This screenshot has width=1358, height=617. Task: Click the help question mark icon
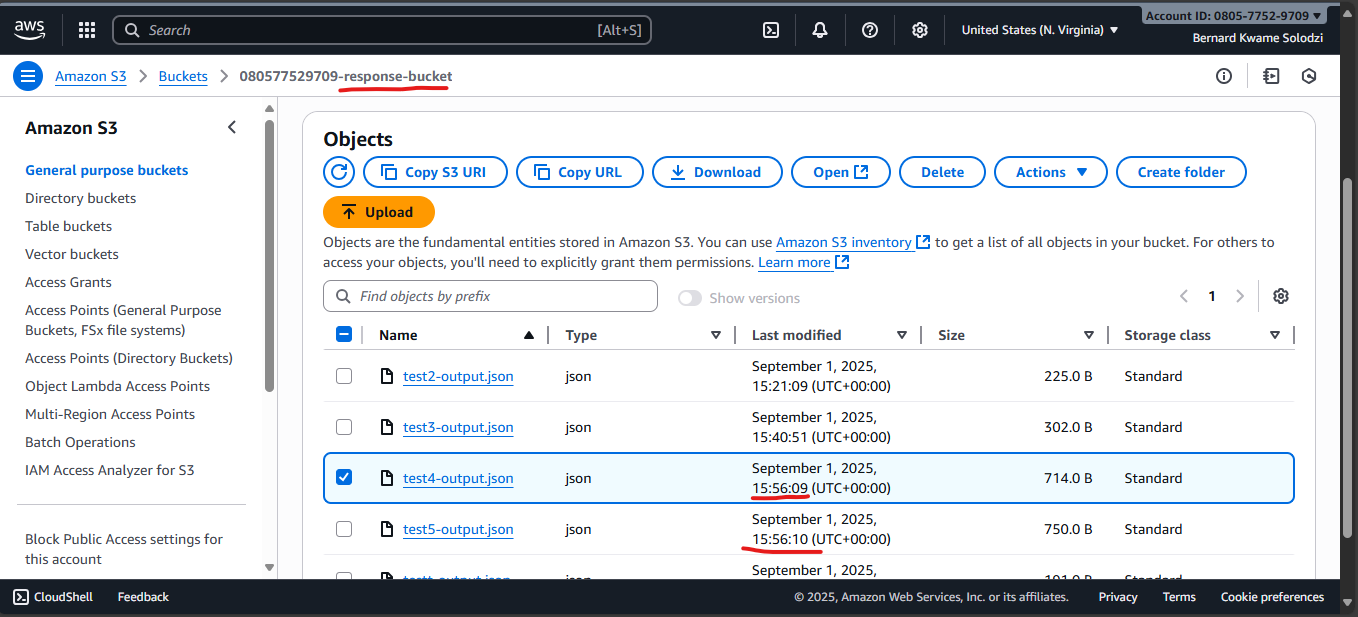[x=870, y=30]
